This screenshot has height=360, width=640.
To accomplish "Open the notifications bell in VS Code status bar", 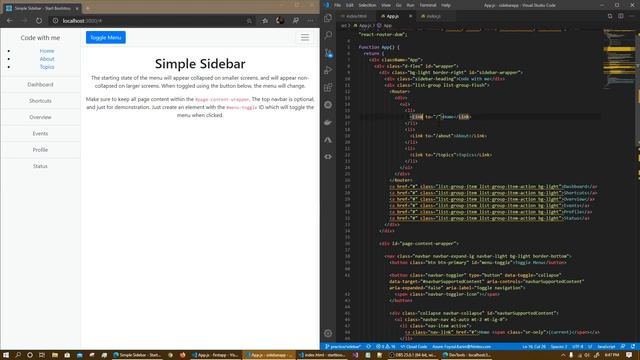I will coord(633,347).
